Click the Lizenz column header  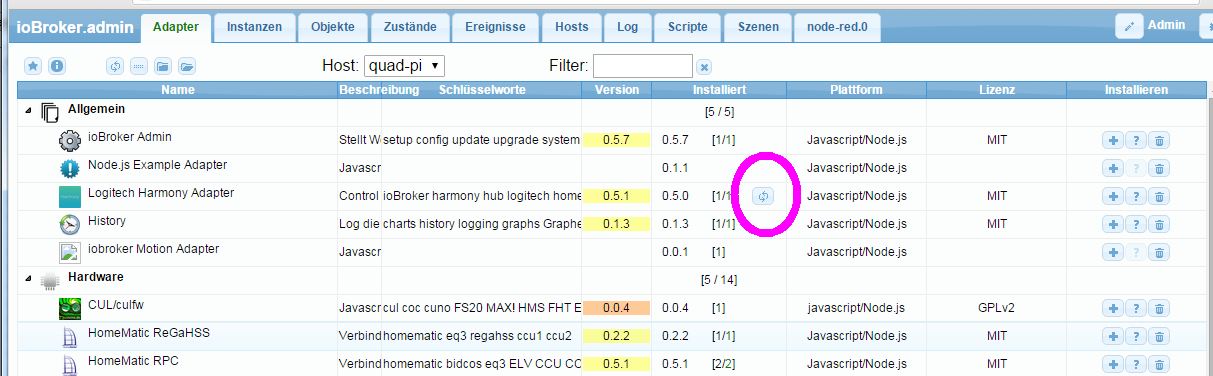(997, 90)
